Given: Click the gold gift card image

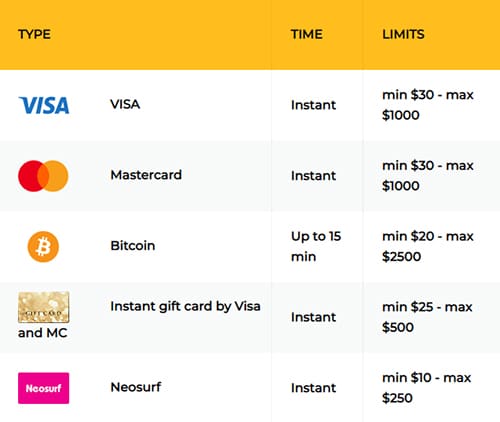Looking at the screenshot, I should (44, 307).
